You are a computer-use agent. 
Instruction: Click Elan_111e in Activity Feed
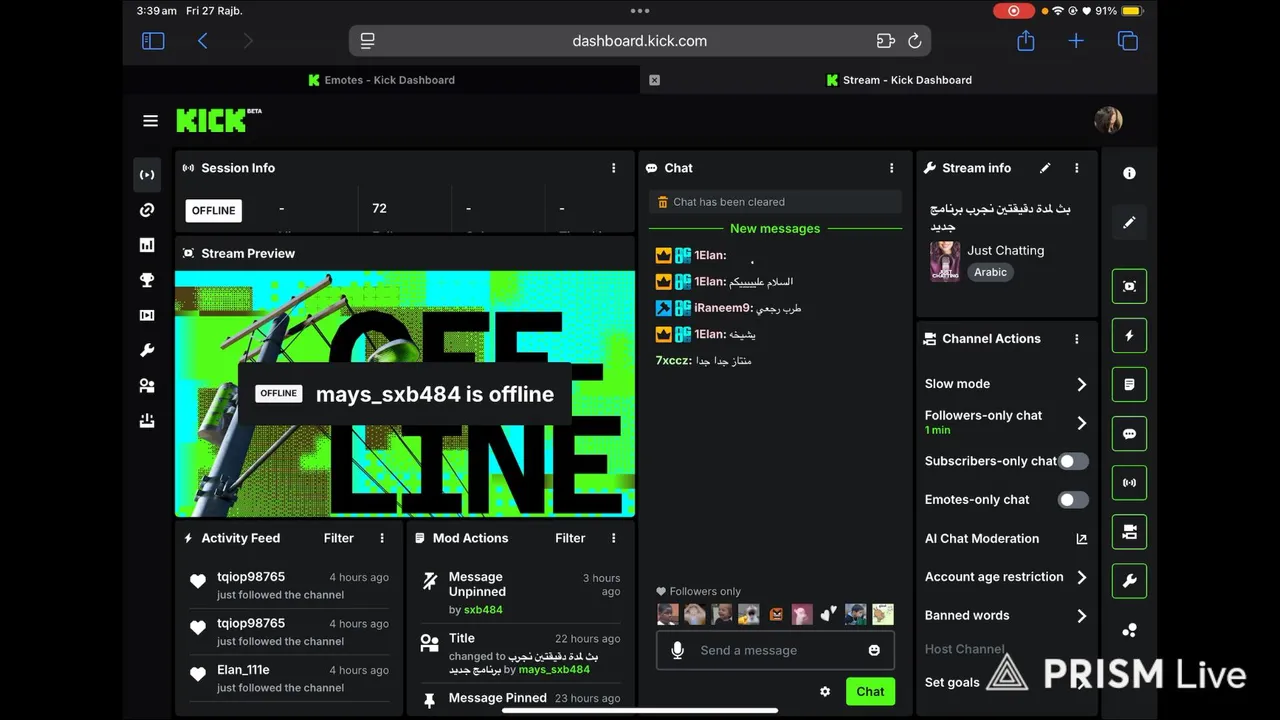243,670
